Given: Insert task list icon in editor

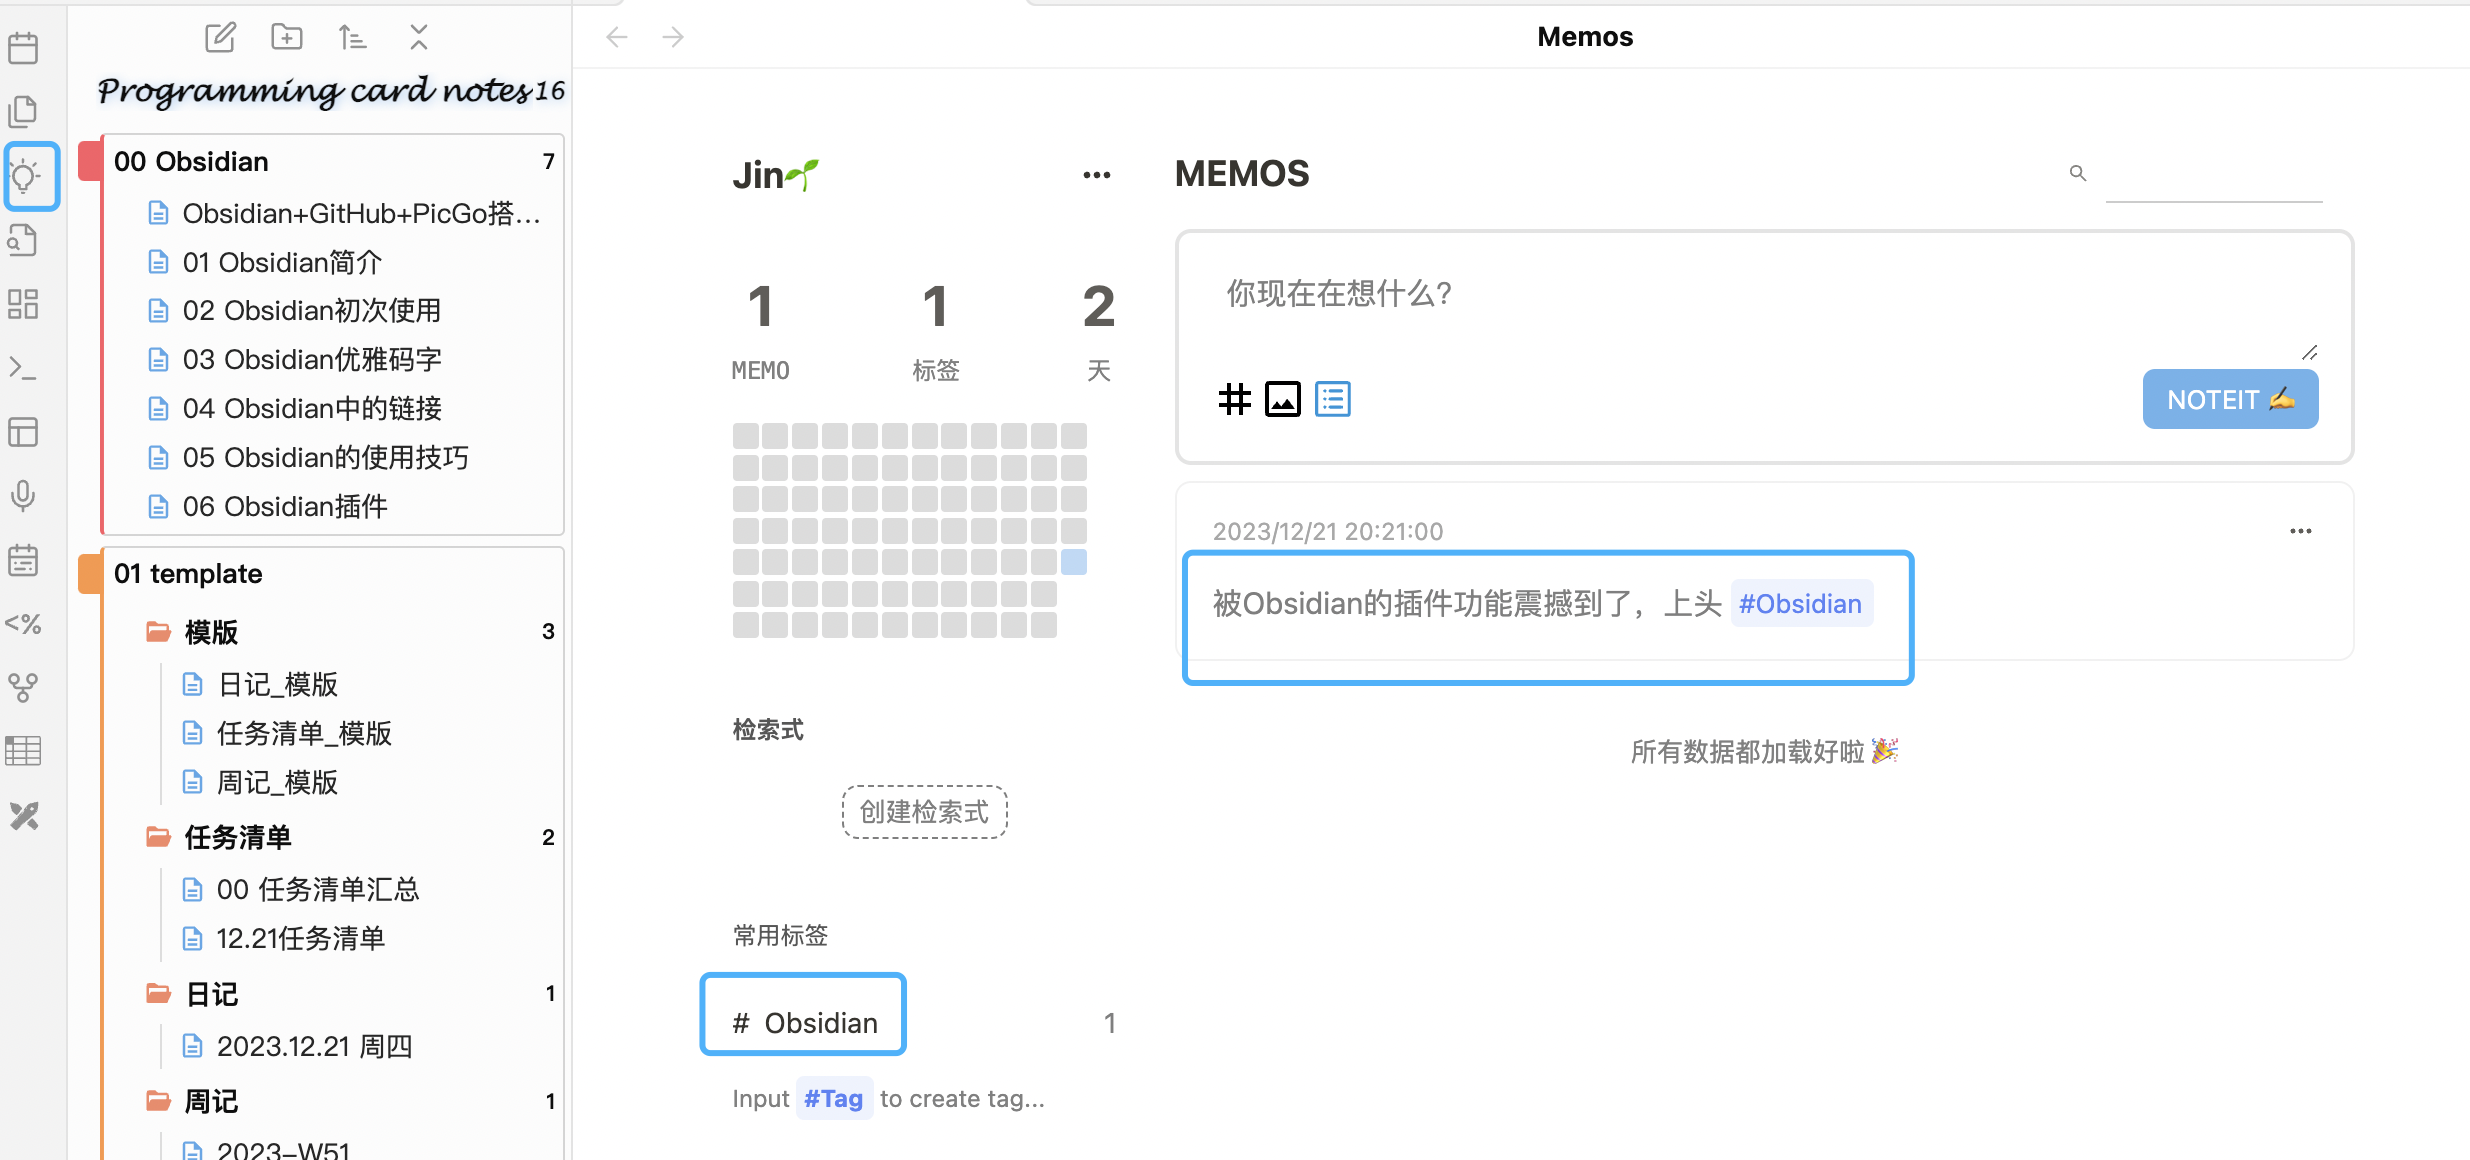Looking at the screenshot, I should (1332, 399).
